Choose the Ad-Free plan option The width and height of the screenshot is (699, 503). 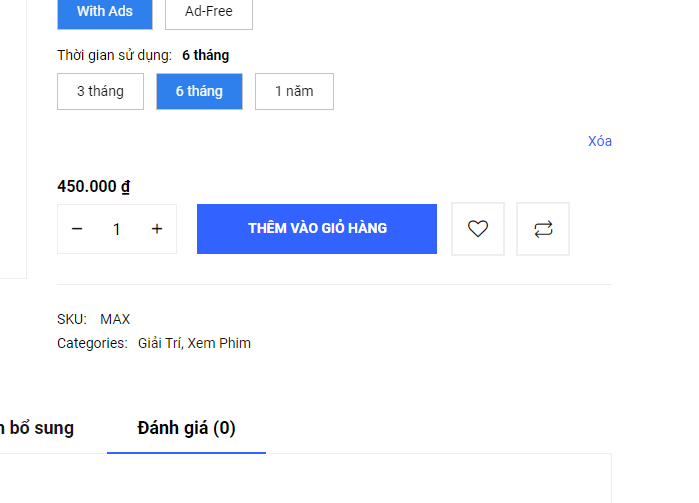coord(209,12)
